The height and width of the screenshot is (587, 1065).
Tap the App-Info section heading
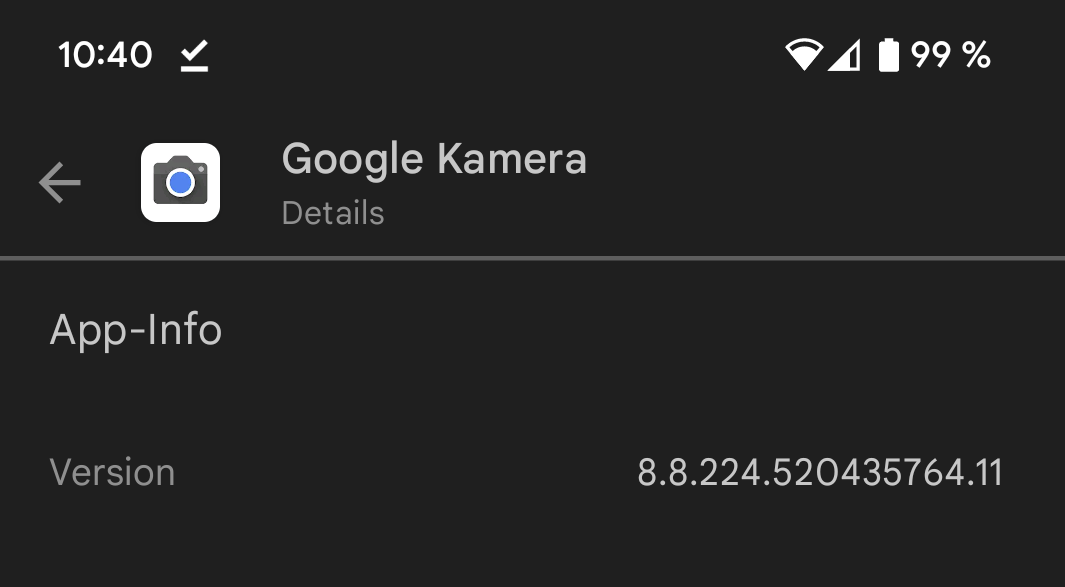[136, 330]
